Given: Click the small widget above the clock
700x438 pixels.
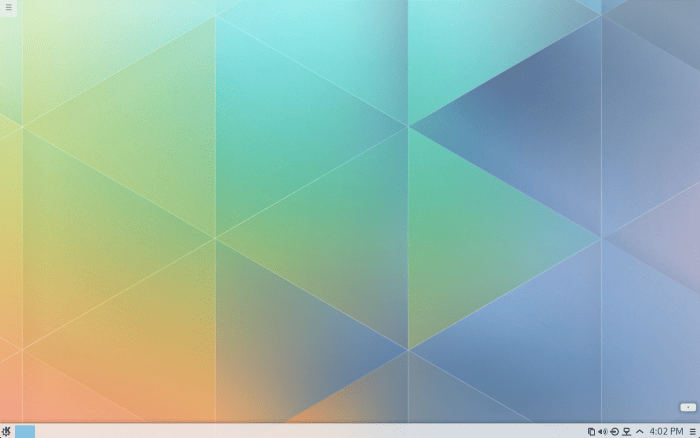Looking at the screenshot, I should point(687,407).
